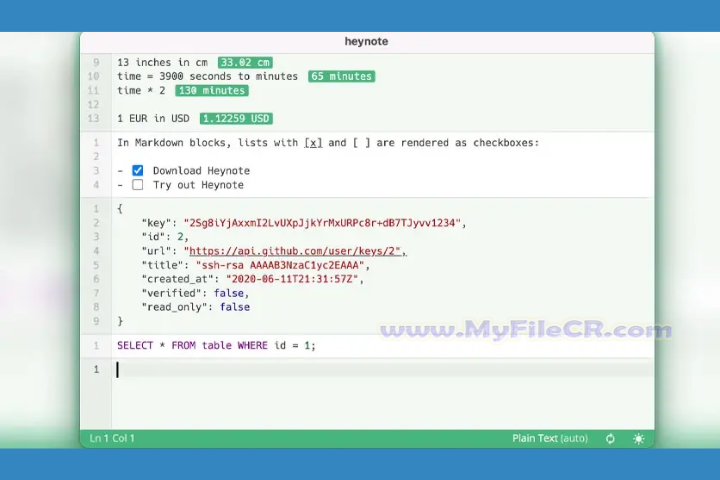Viewport: 720px width, 480px height.
Task: Click the Ln 1 Col 1 cursor position
Action: point(112,439)
